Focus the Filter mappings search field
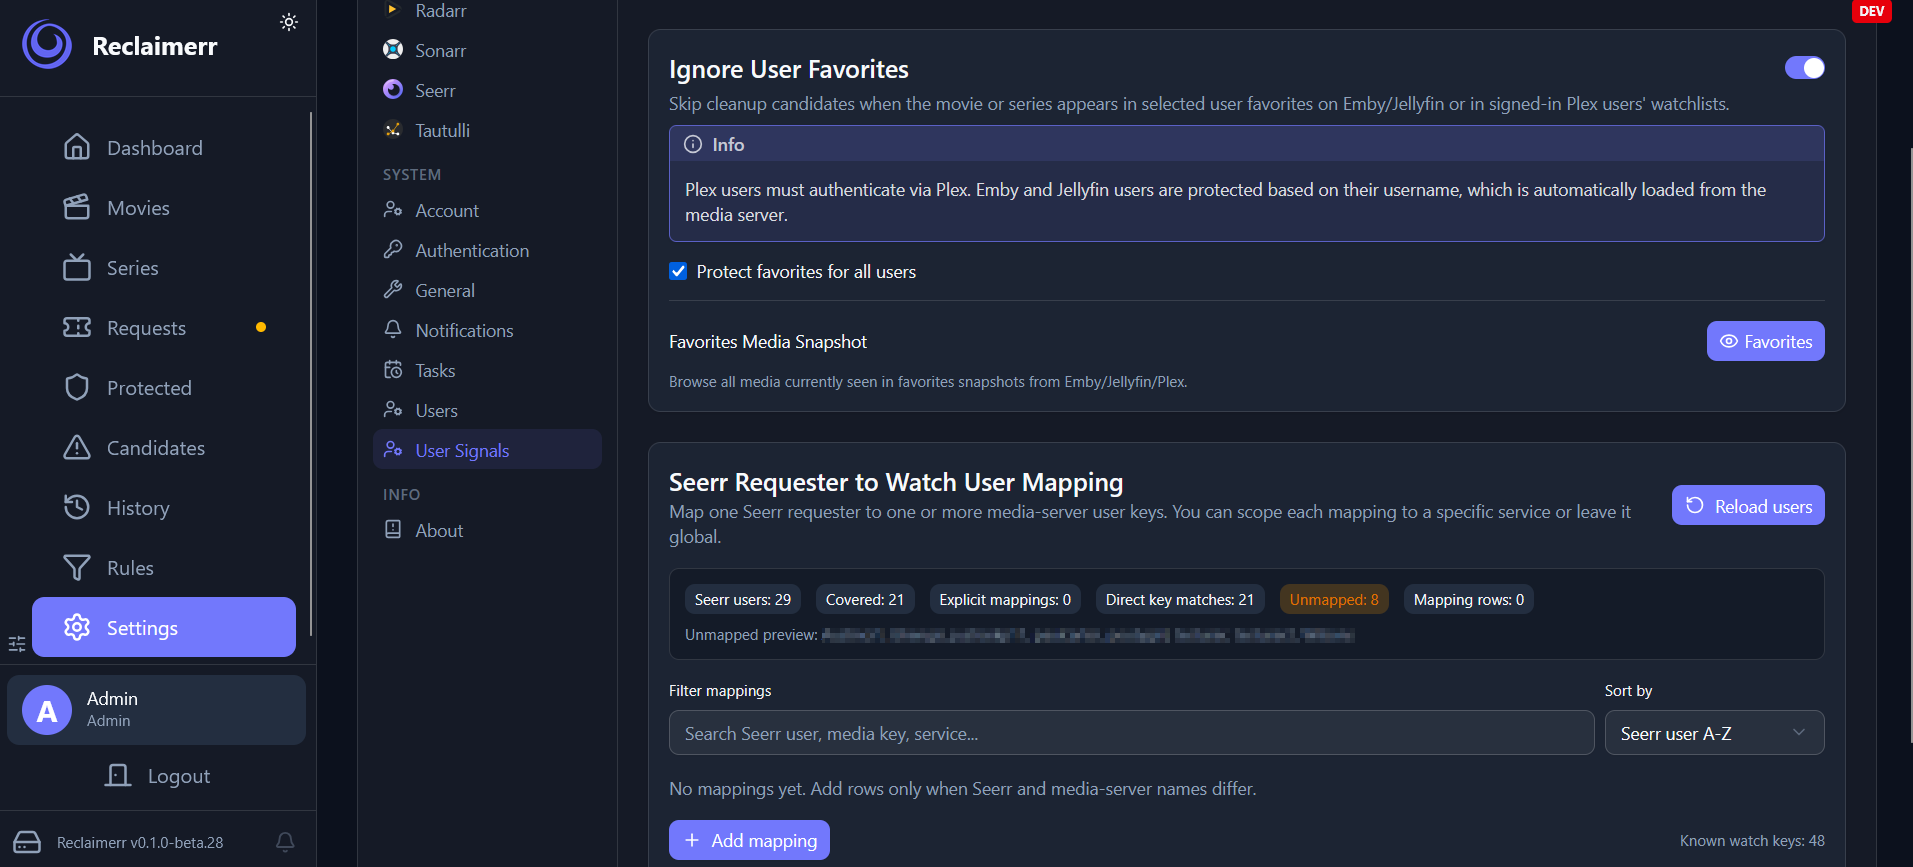Image resolution: width=1913 pixels, height=867 pixels. coord(1131,733)
